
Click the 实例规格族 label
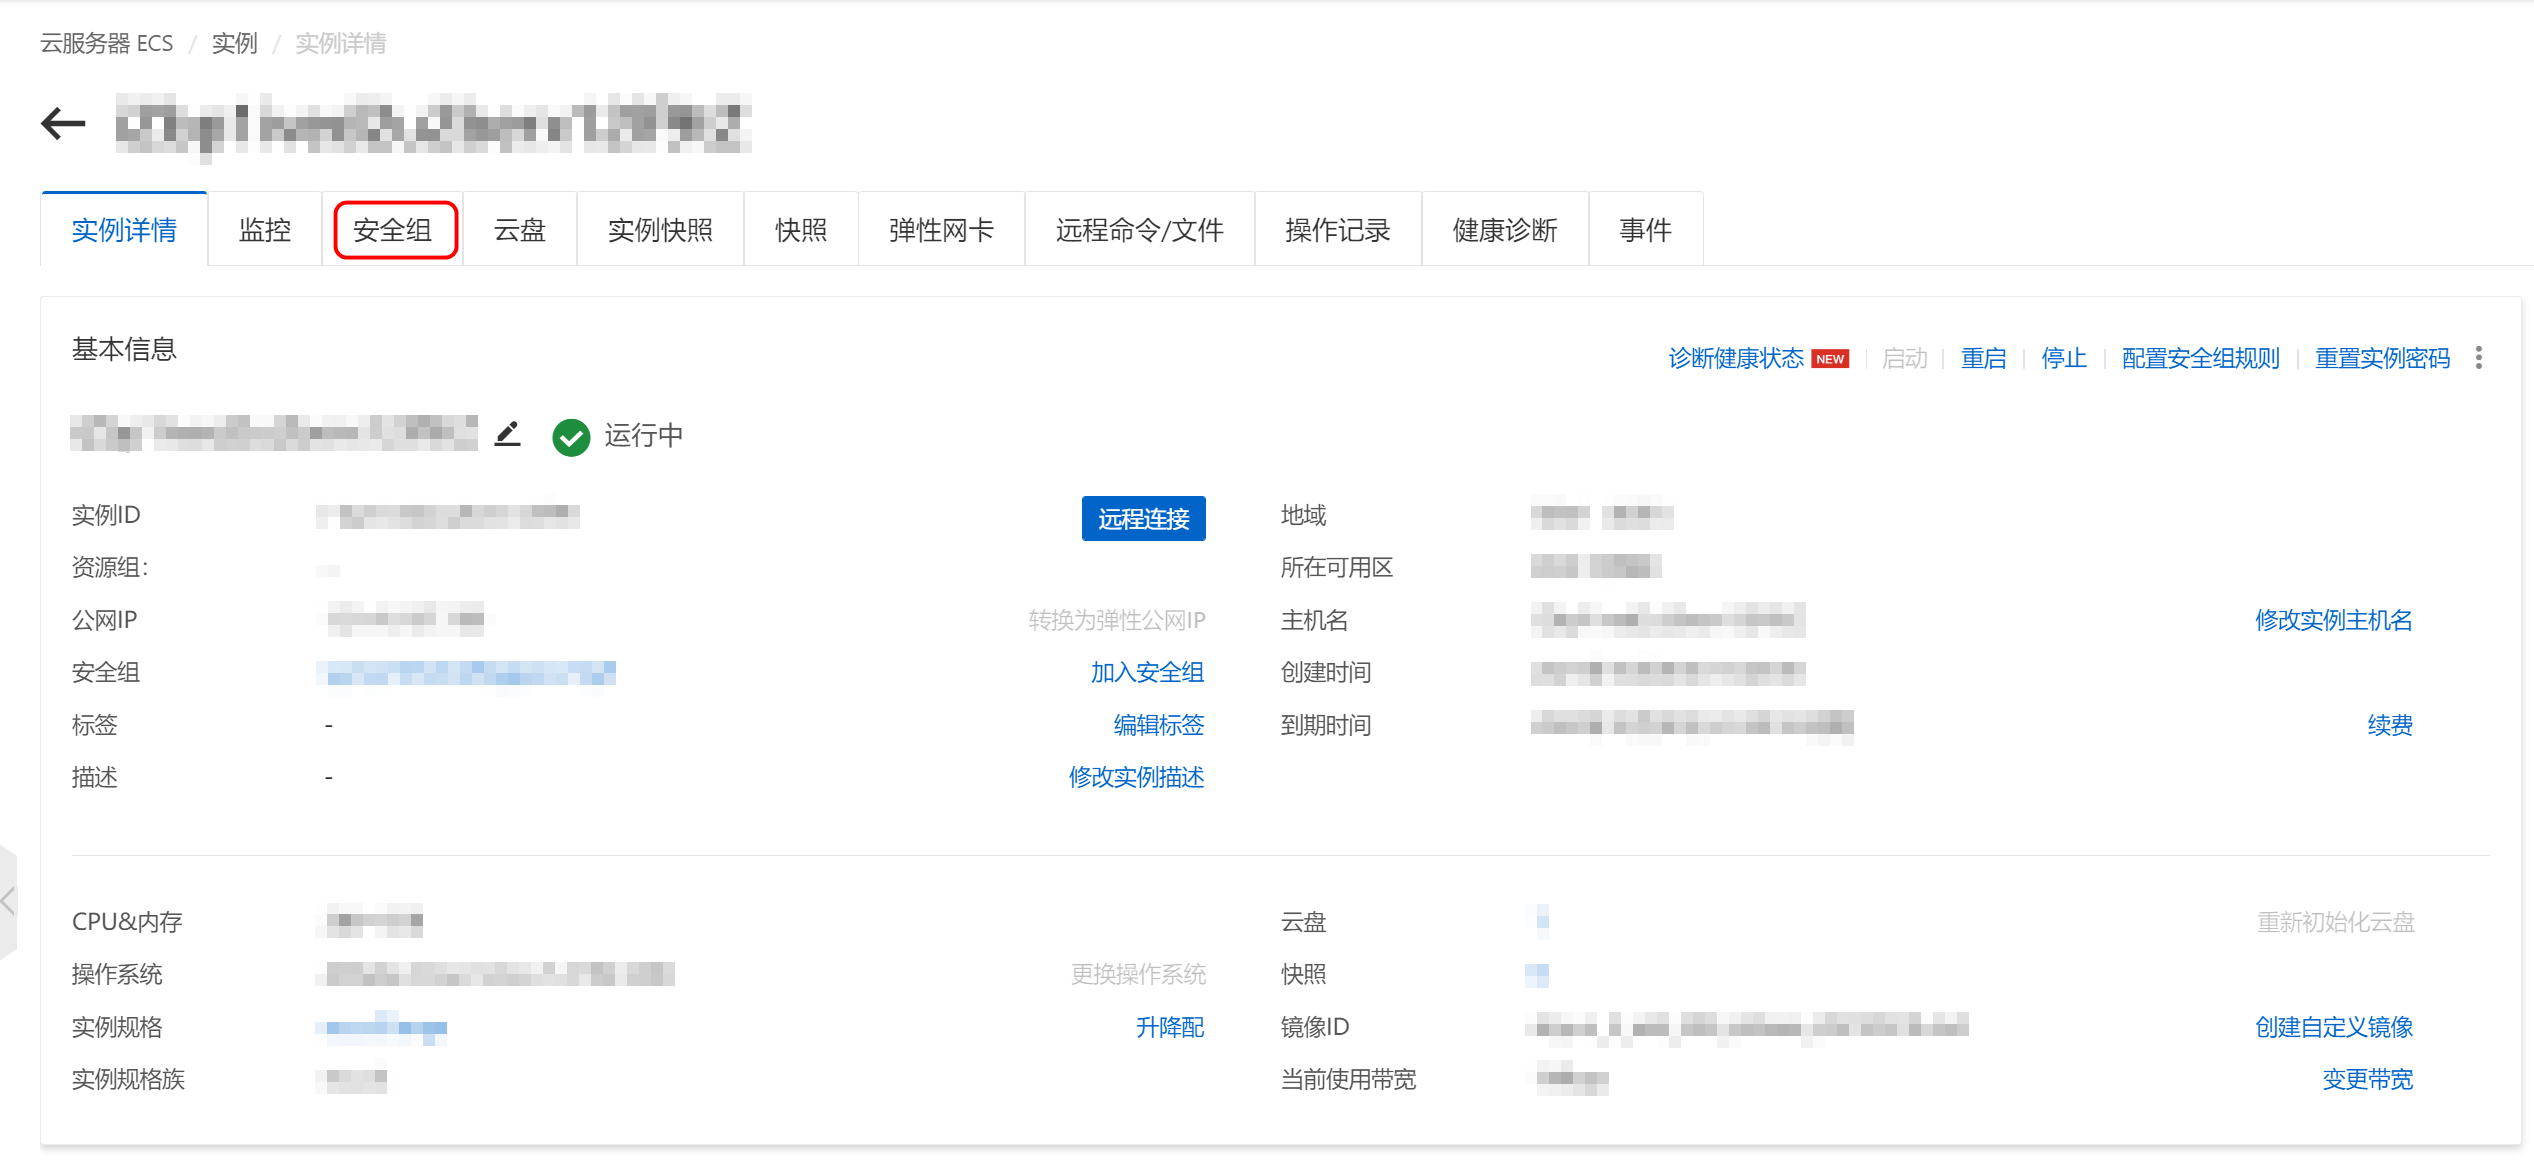tap(128, 1079)
